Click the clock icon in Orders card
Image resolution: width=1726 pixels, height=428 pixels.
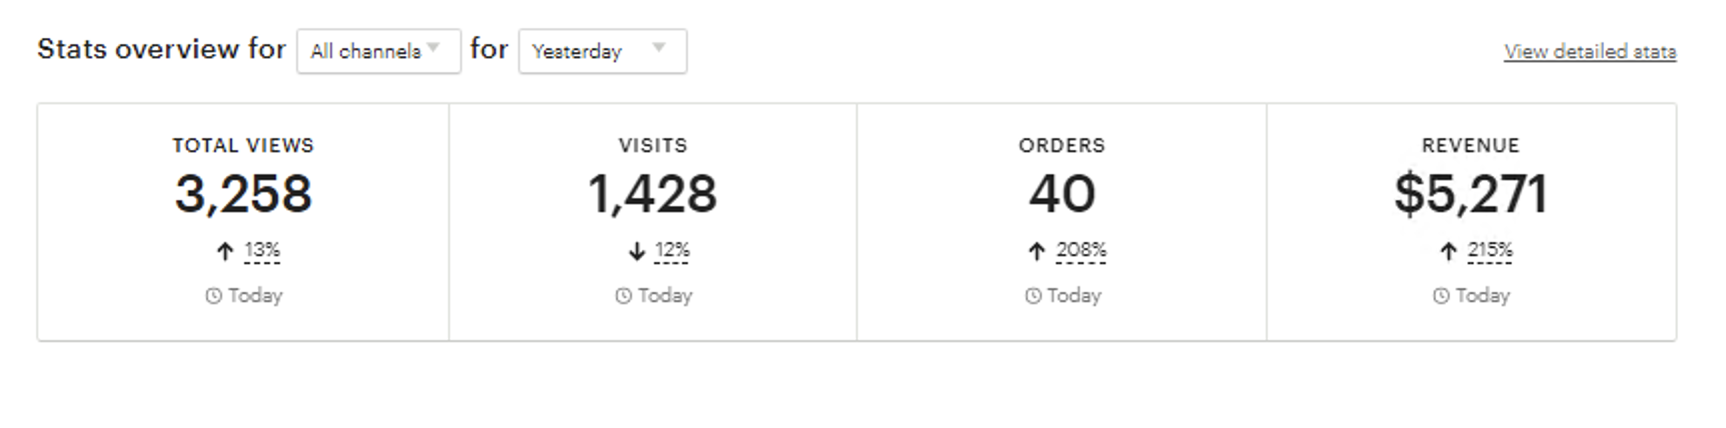1033,296
